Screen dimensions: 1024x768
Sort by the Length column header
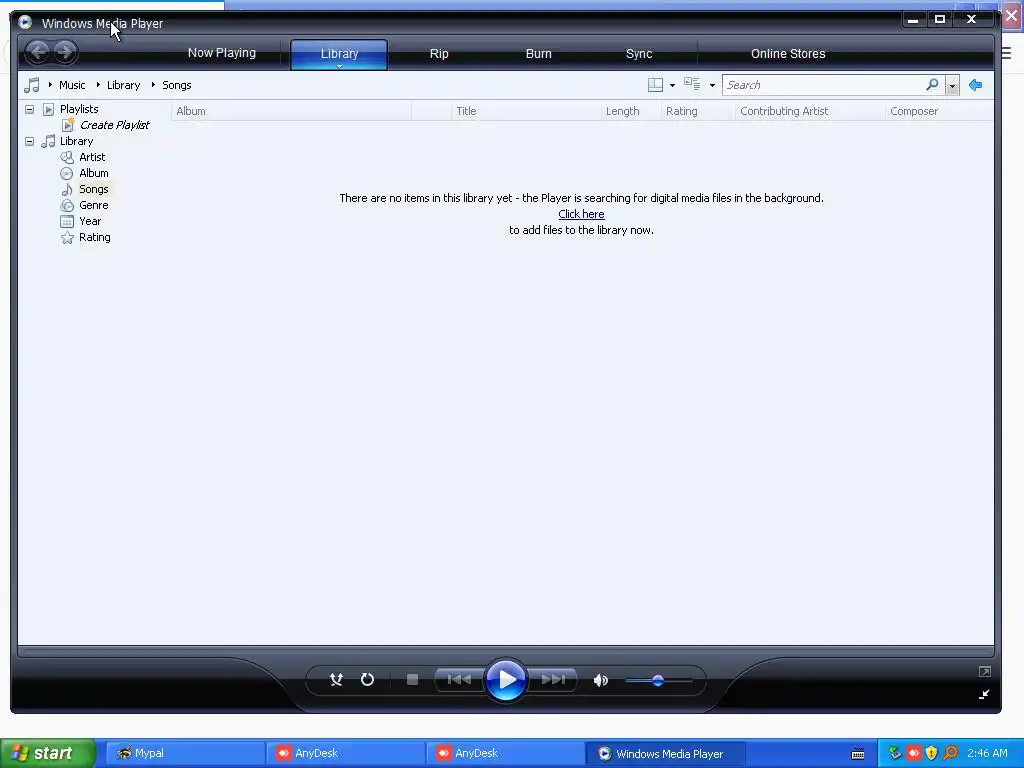click(x=631, y=111)
